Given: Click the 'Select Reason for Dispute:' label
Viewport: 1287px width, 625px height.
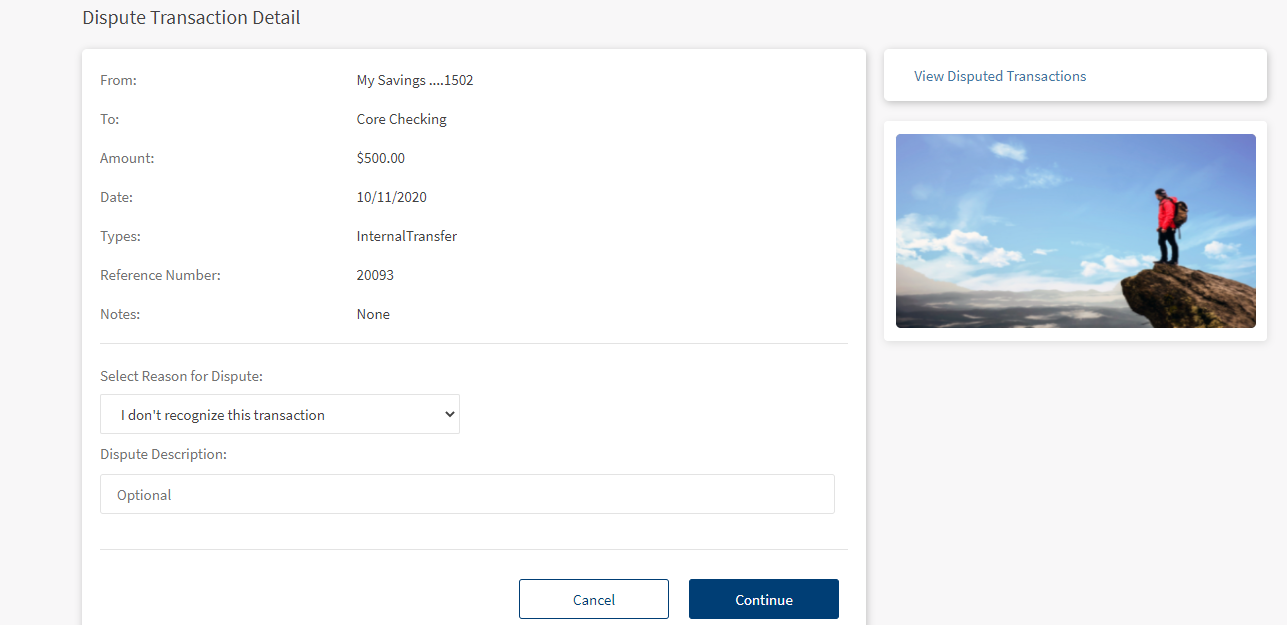Looking at the screenshot, I should [x=181, y=376].
